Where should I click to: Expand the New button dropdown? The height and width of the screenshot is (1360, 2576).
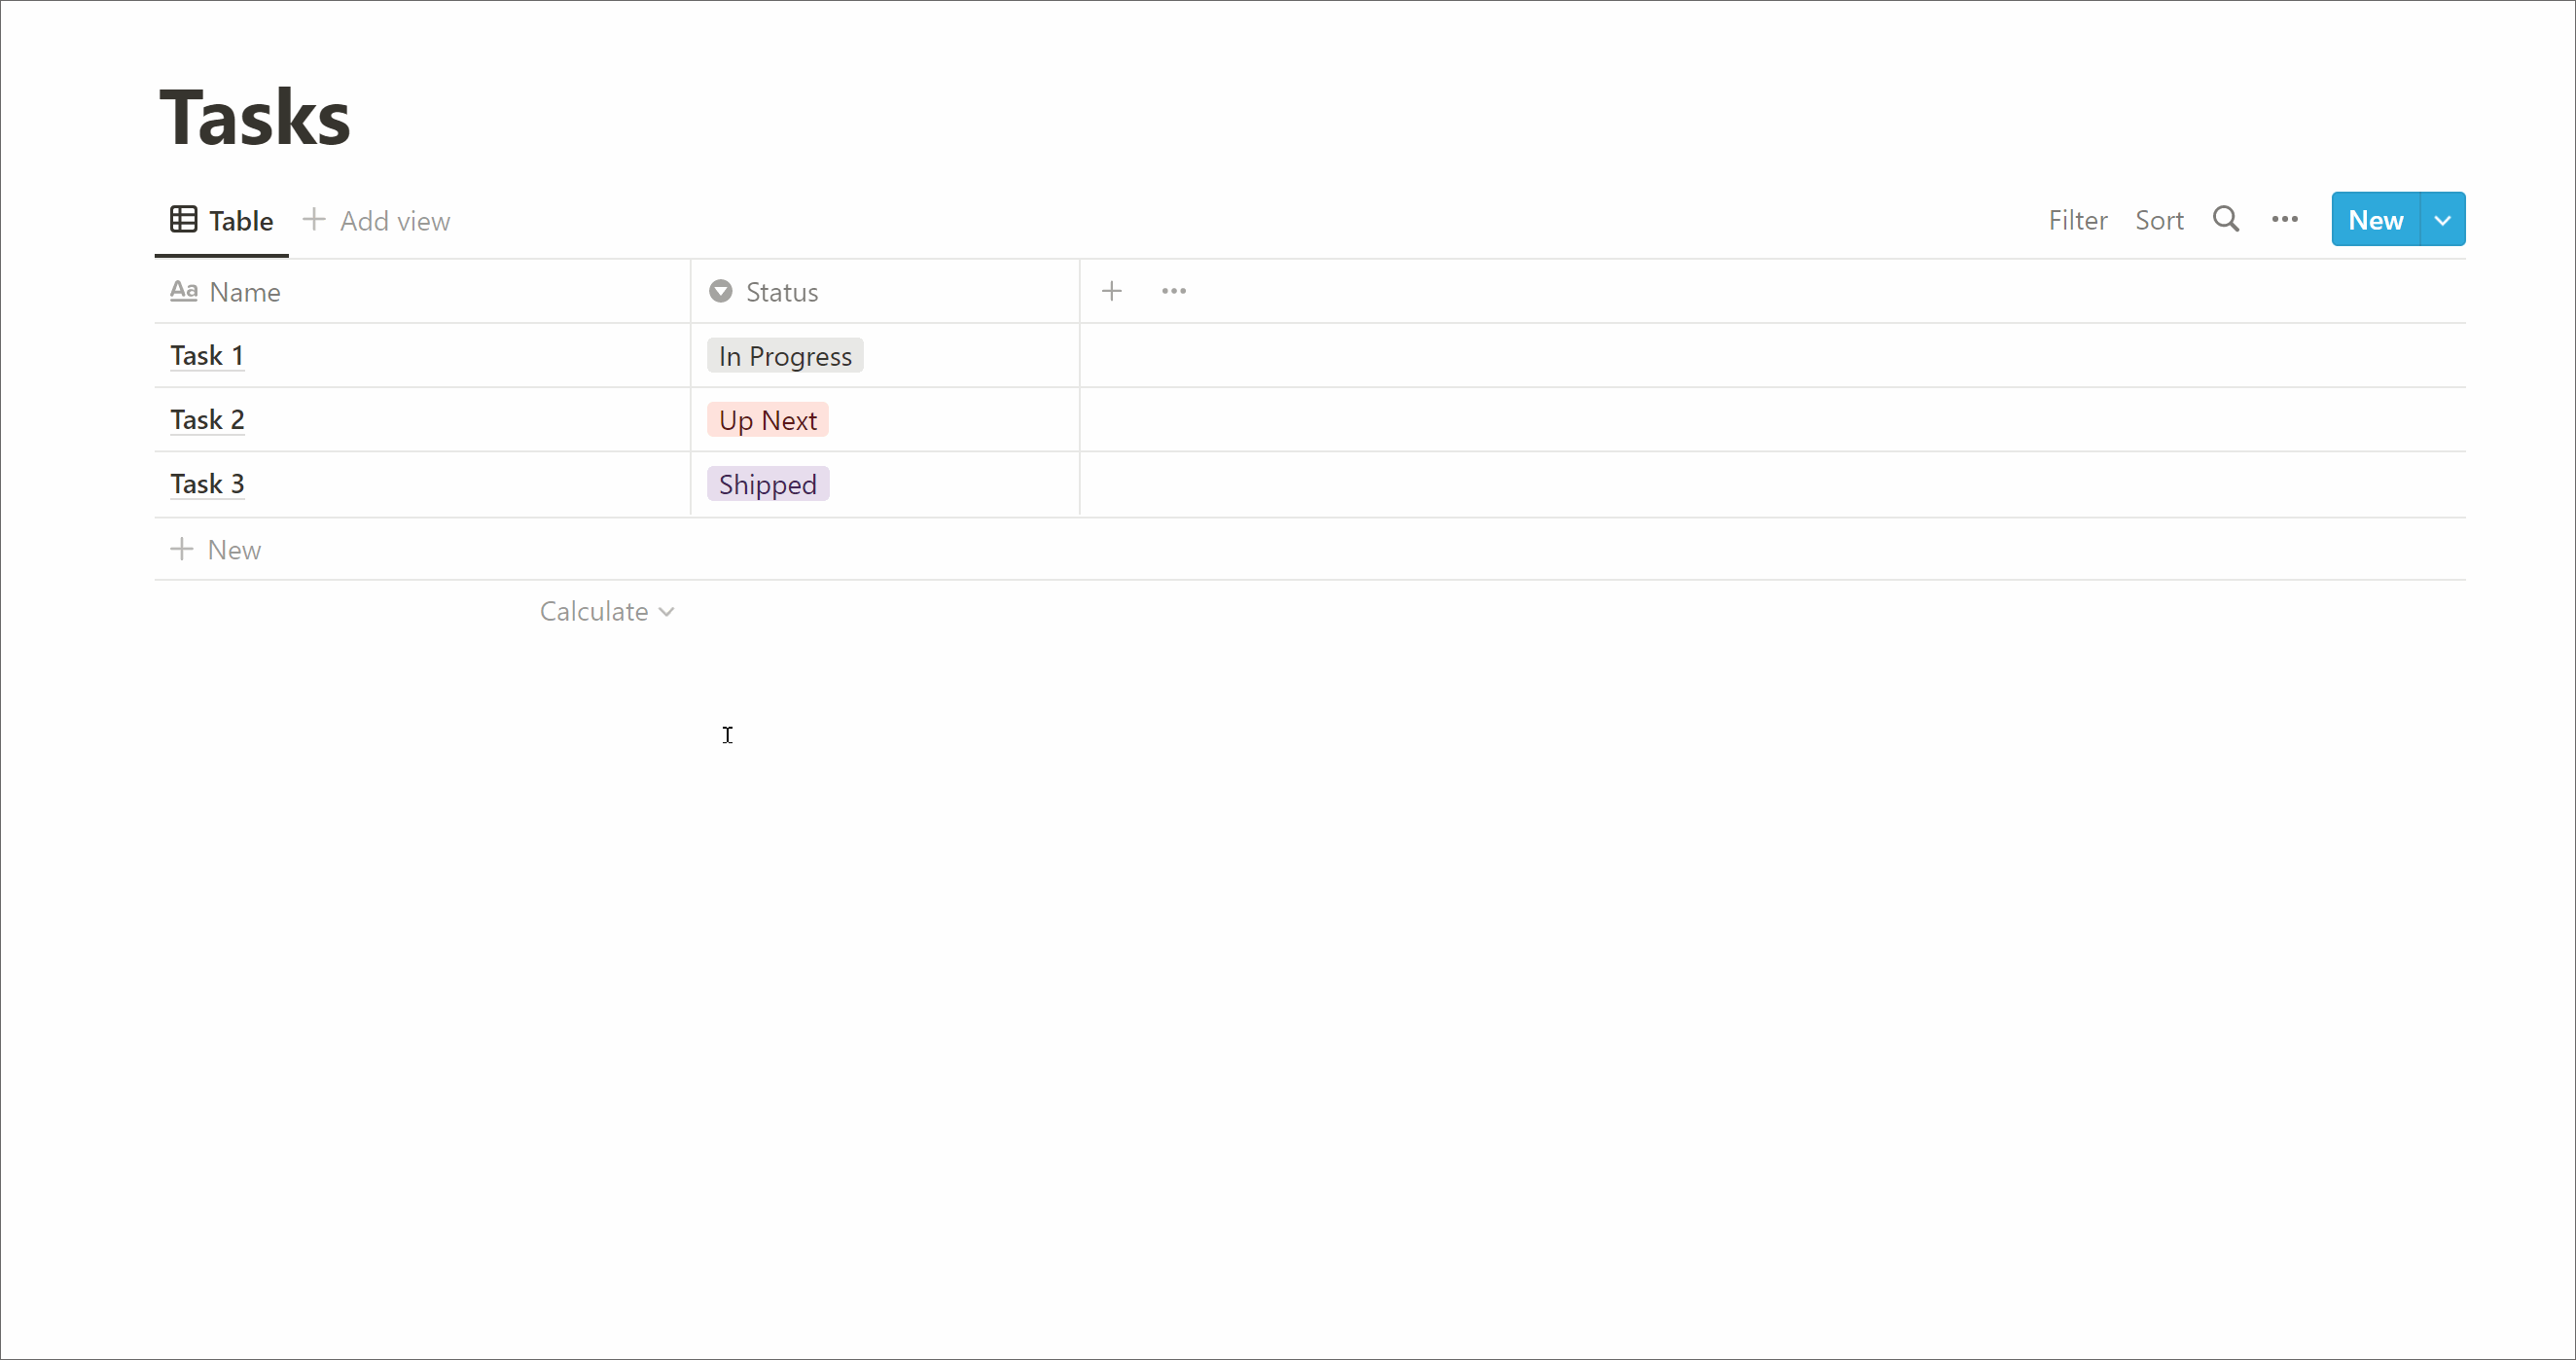coord(2442,220)
